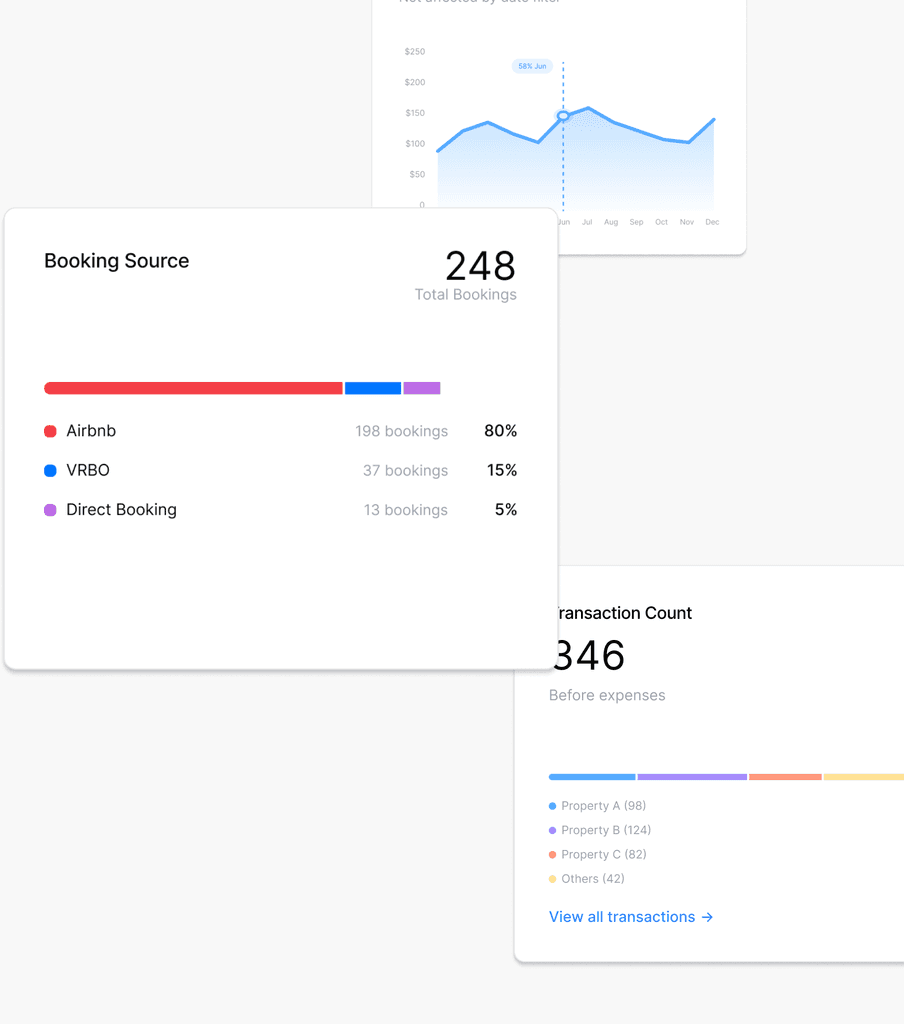Screen dimensions: 904x1024
Task: Click the blue dot beside VRBO
Action: pyautogui.click(x=50, y=470)
